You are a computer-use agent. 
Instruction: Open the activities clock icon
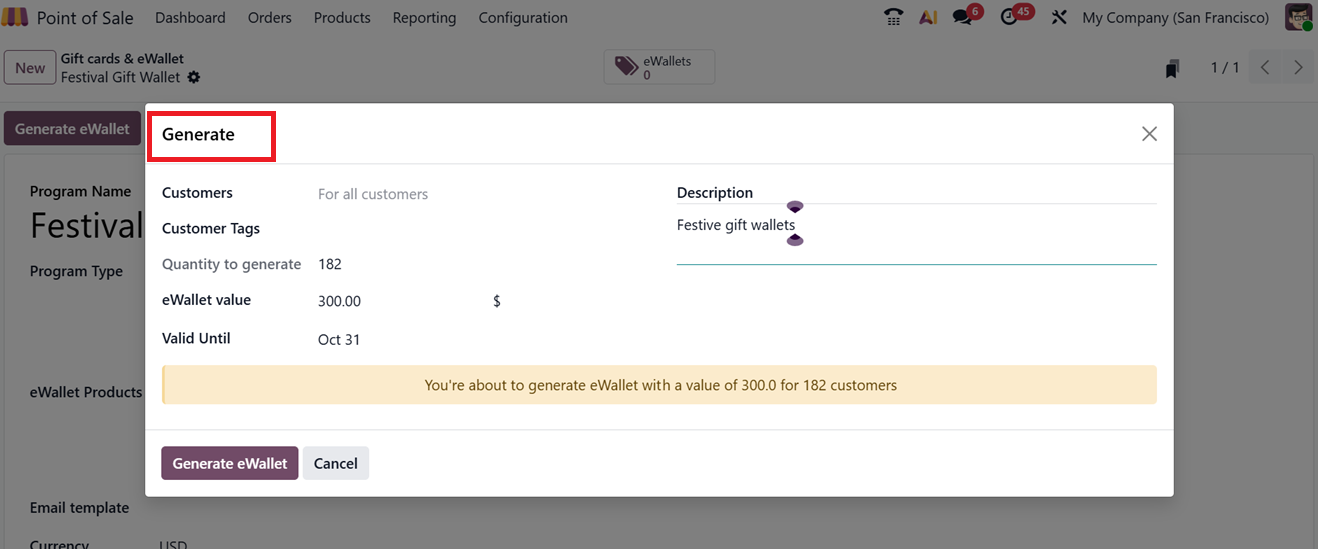1009,17
